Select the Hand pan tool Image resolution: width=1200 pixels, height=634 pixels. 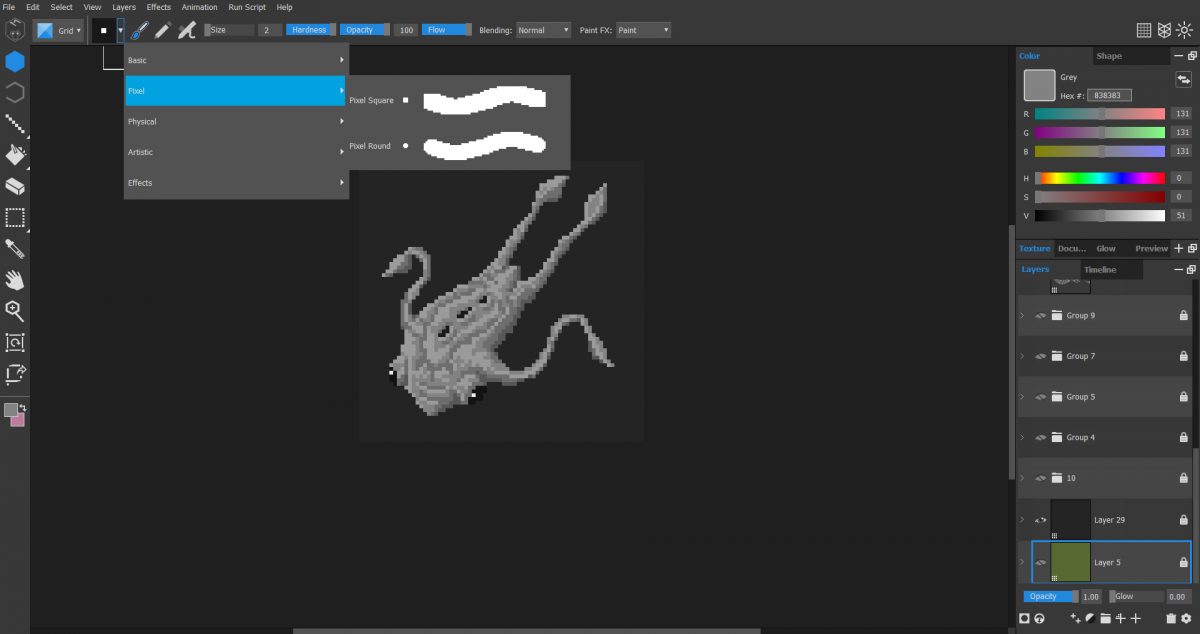point(14,280)
